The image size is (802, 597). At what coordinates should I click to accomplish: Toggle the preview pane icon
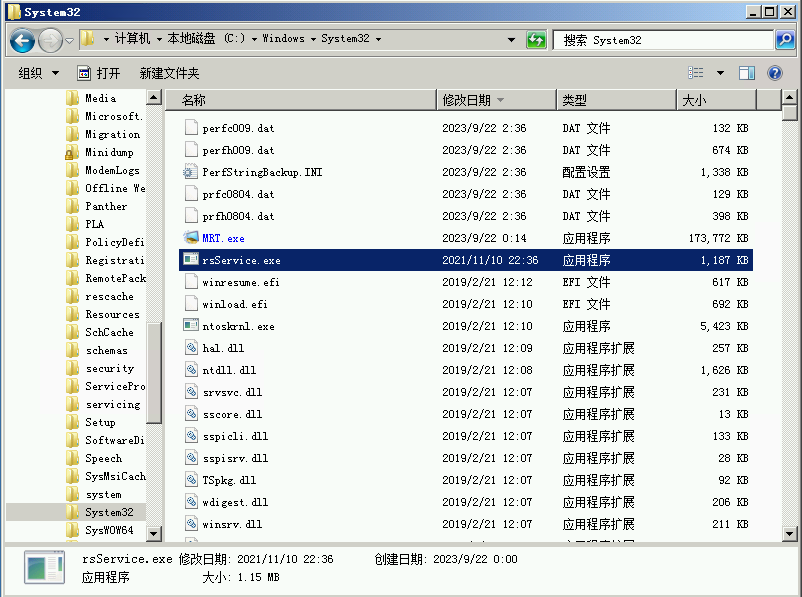[746, 73]
